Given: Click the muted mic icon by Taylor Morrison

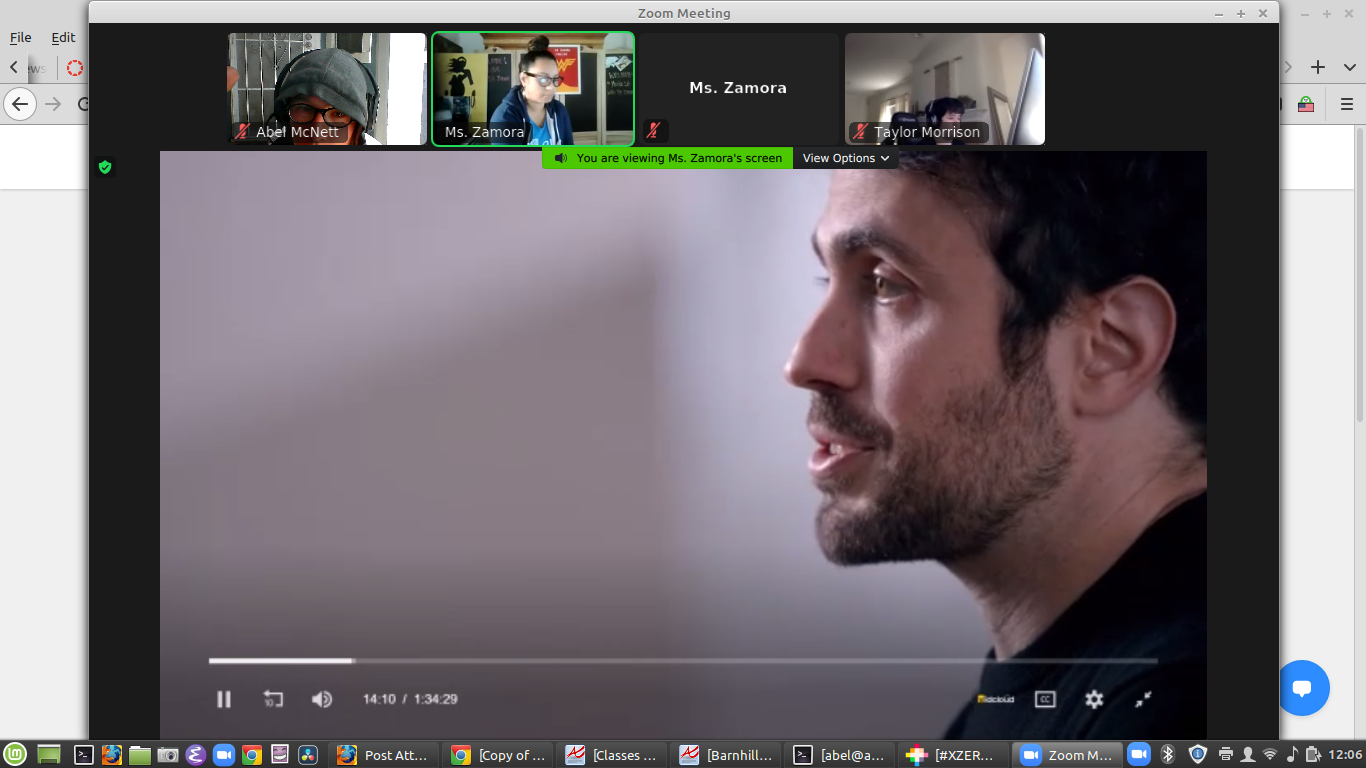Looking at the screenshot, I should tap(860, 131).
